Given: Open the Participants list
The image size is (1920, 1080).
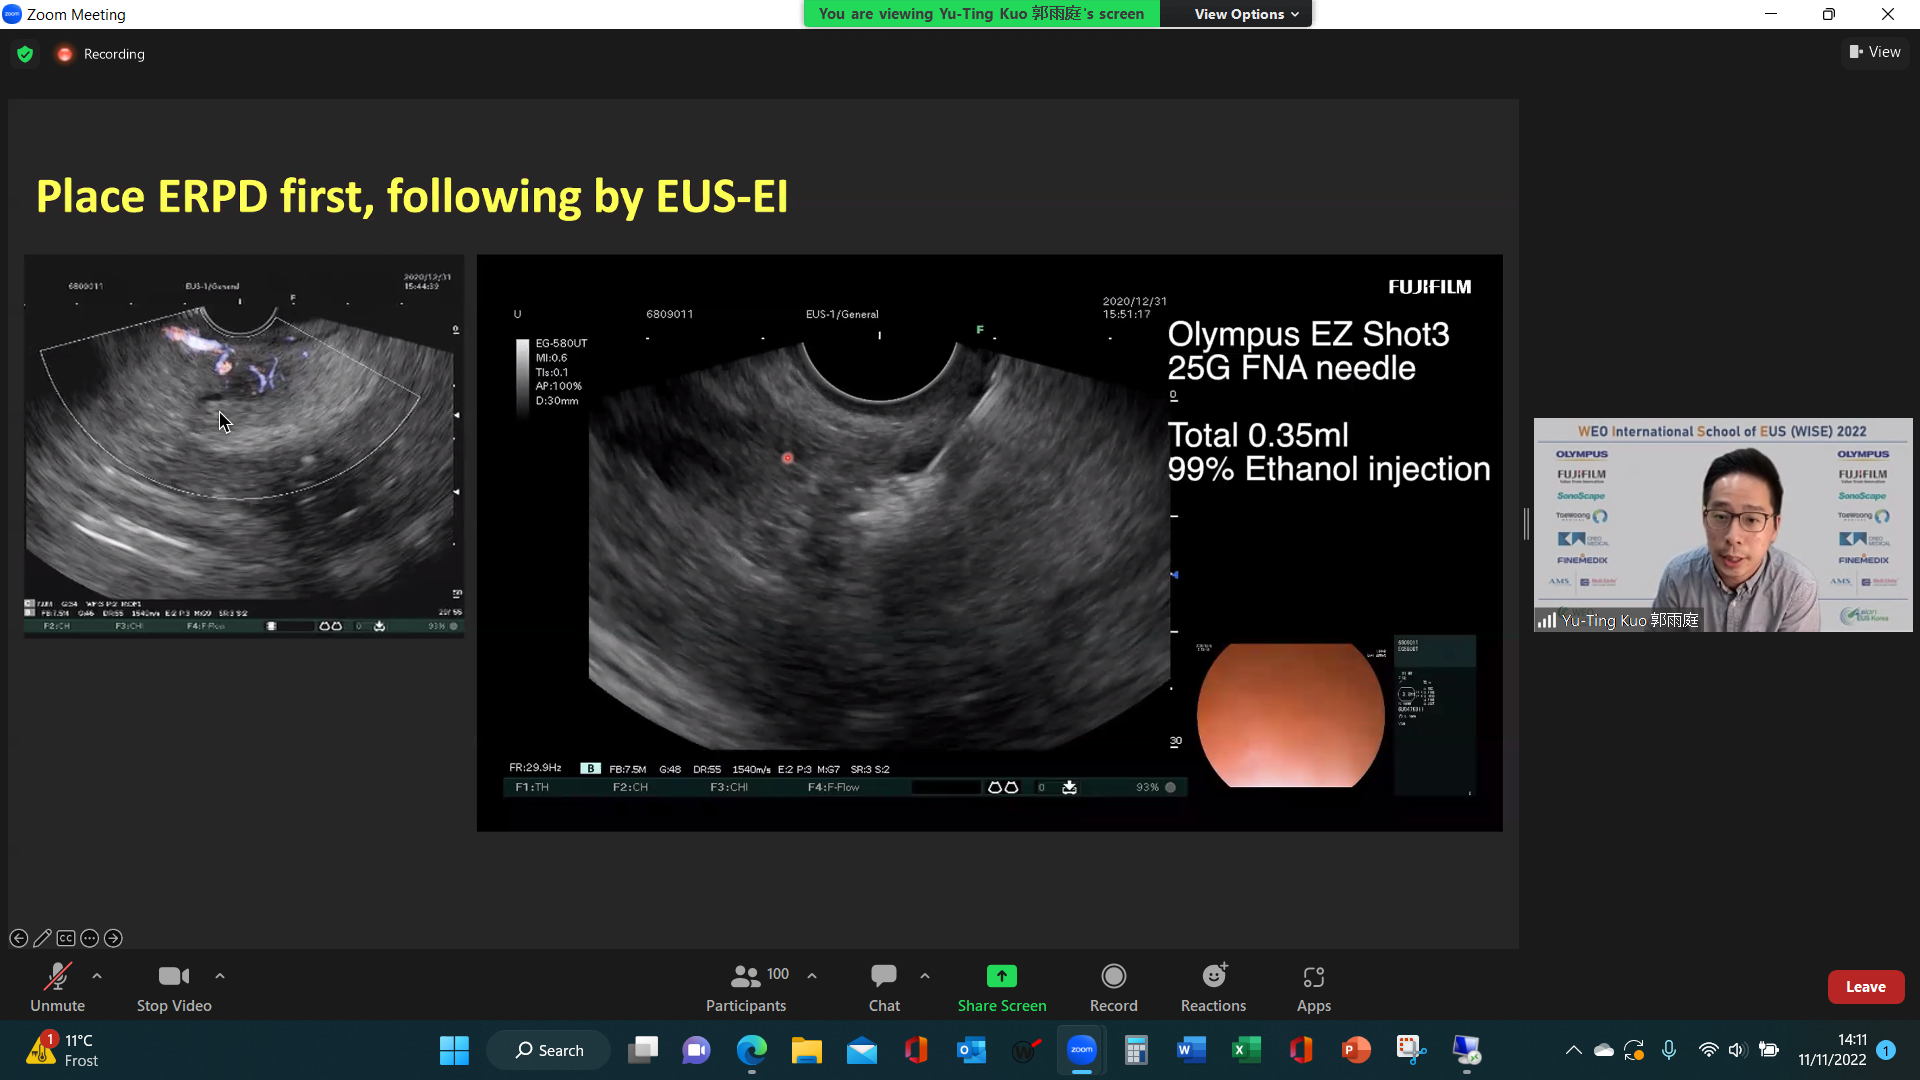Looking at the screenshot, I should click(746, 986).
